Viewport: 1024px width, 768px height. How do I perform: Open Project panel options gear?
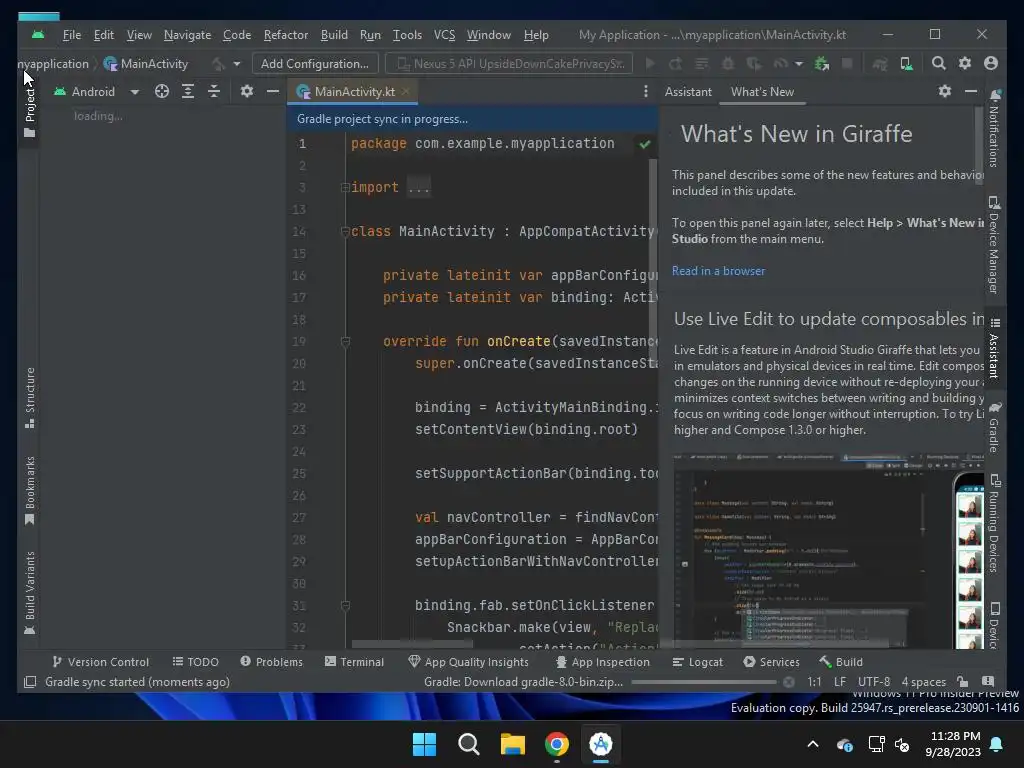[246, 91]
